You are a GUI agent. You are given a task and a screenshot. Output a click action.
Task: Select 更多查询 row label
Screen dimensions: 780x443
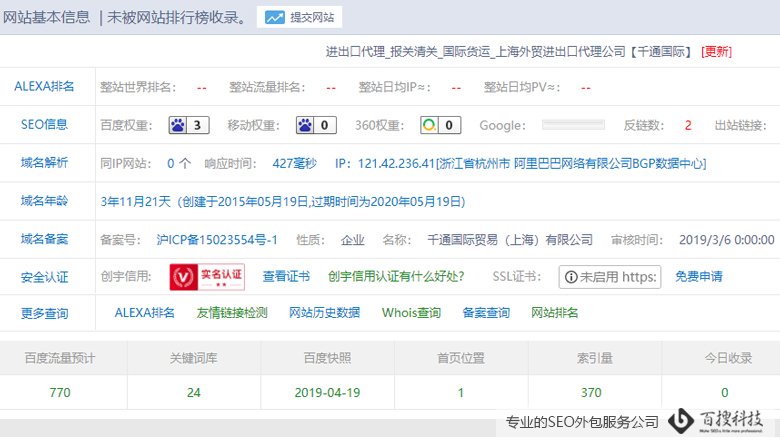click(x=44, y=313)
